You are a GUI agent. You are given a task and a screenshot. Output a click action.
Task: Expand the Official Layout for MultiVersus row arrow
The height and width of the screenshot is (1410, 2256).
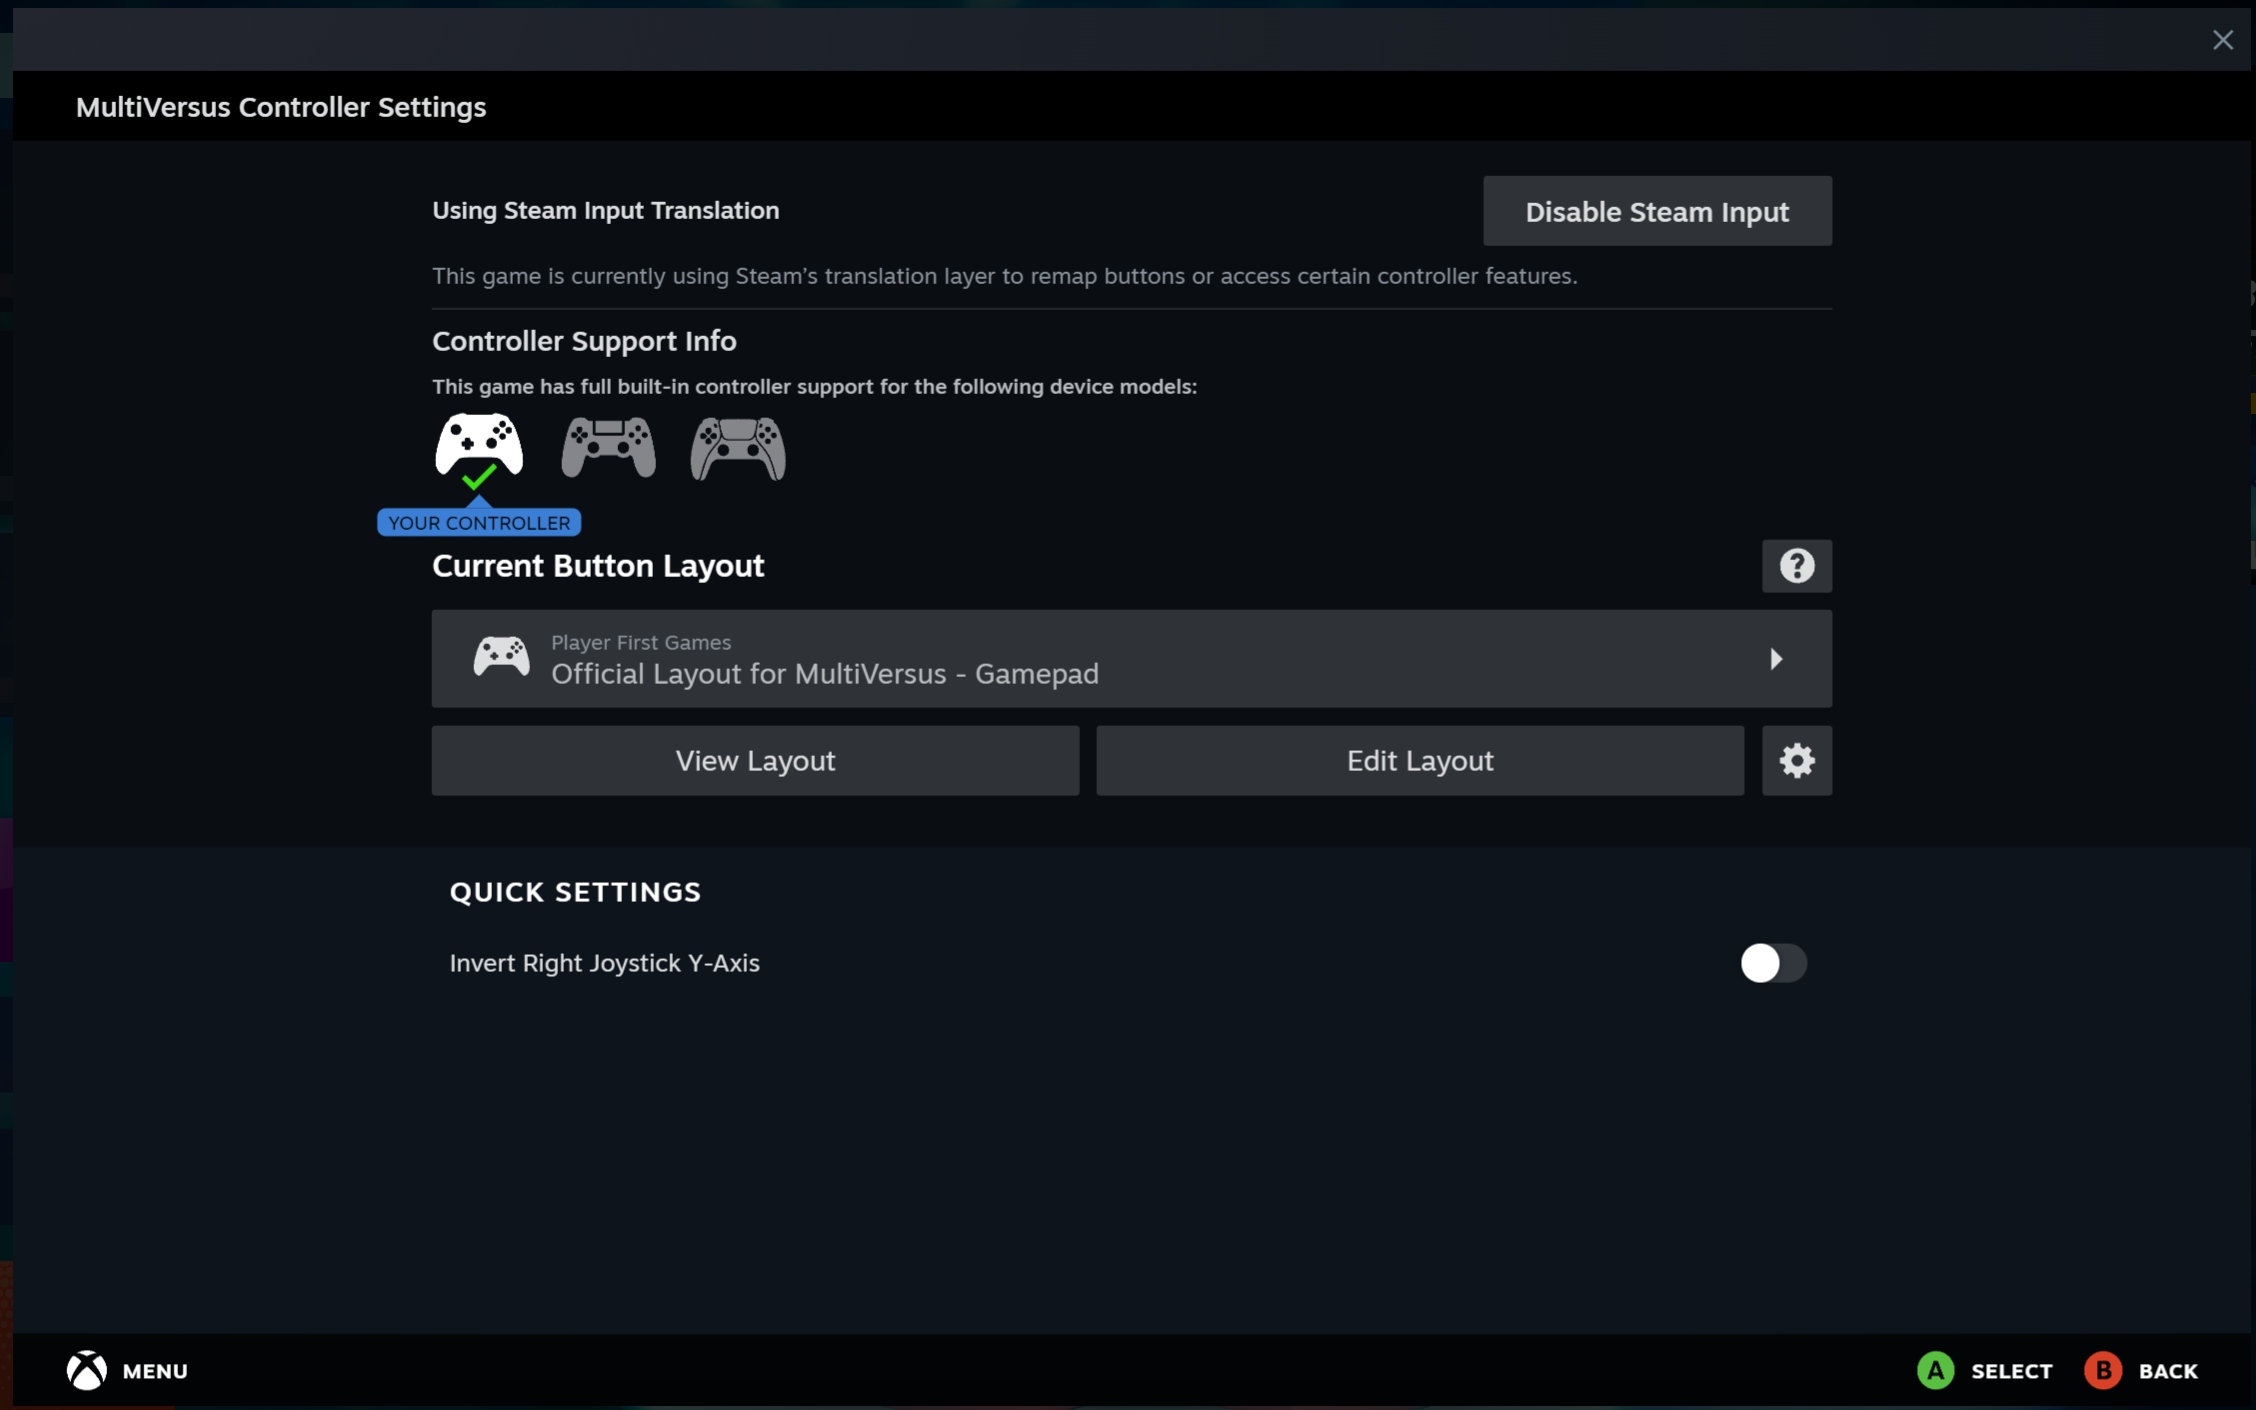(1776, 658)
